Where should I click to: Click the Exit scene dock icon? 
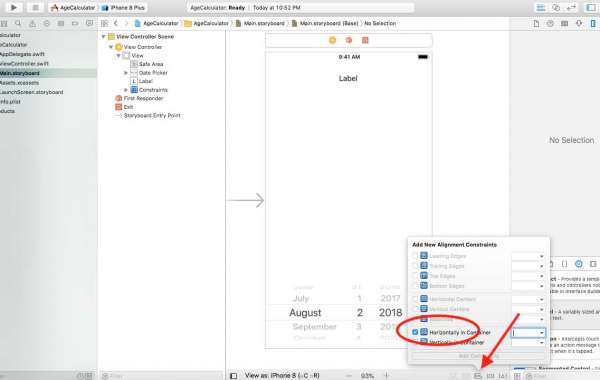click(x=365, y=40)
